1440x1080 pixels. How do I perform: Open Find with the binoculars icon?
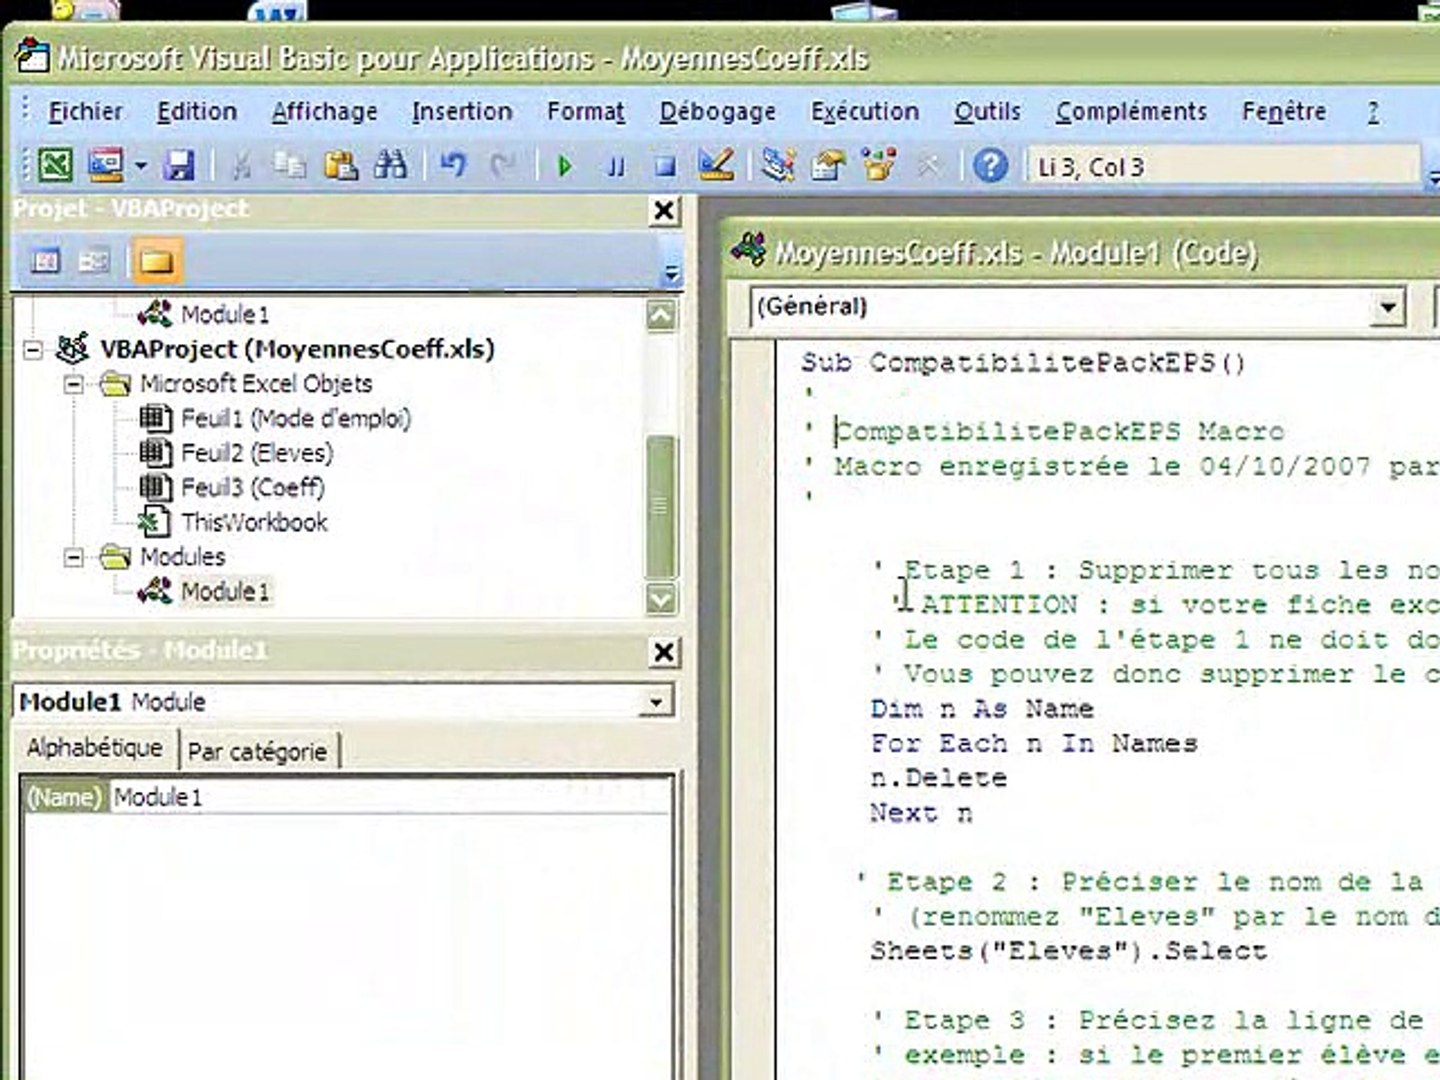coord(391,165)
